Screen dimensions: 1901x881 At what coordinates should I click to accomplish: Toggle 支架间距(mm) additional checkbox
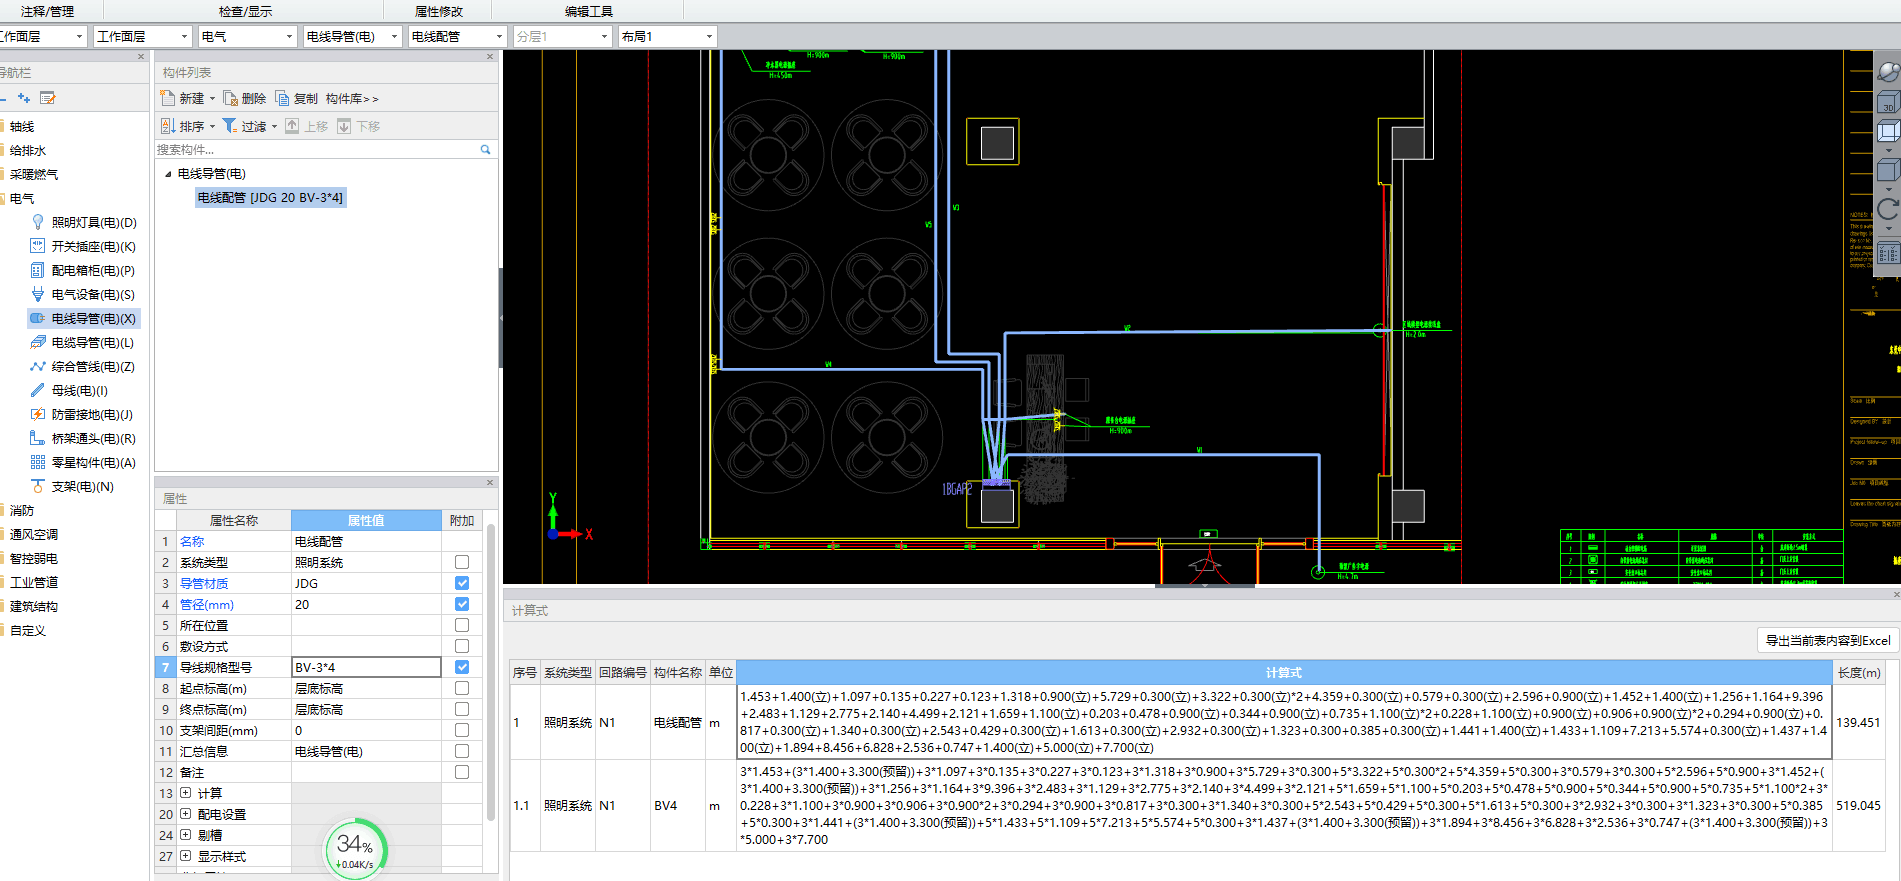pyautogui.click(x=462, y=730)
